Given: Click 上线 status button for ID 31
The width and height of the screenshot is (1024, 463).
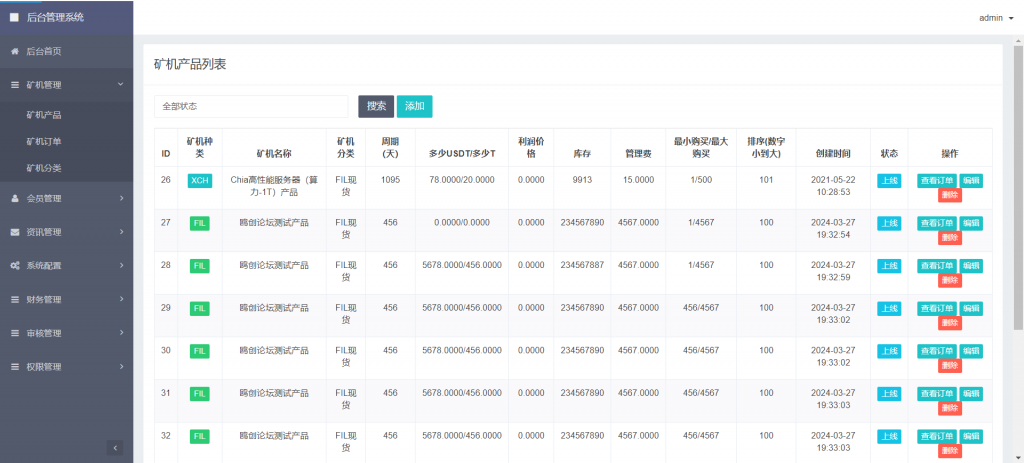Looking at the screenshot, I should pyautogui.click(x=889, y=394).
